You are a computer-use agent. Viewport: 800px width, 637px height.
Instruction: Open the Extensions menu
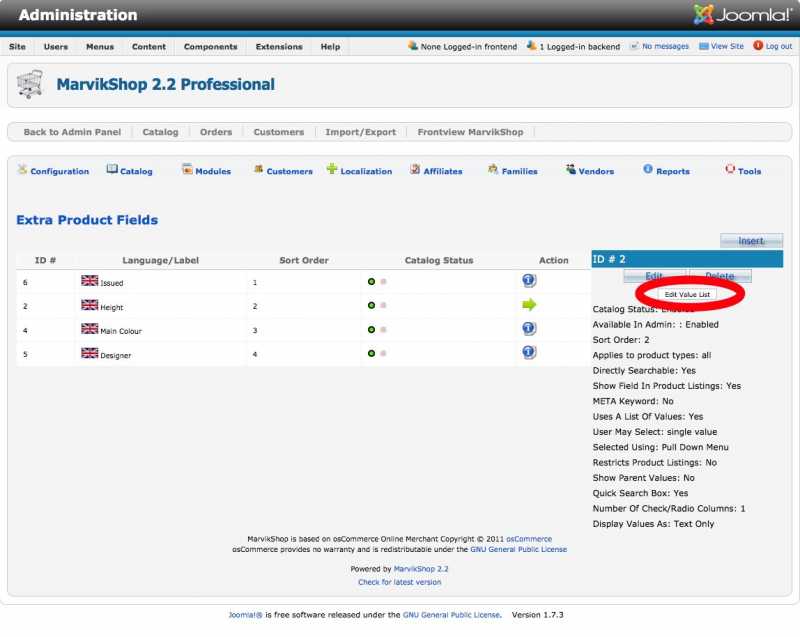[279, 46]
